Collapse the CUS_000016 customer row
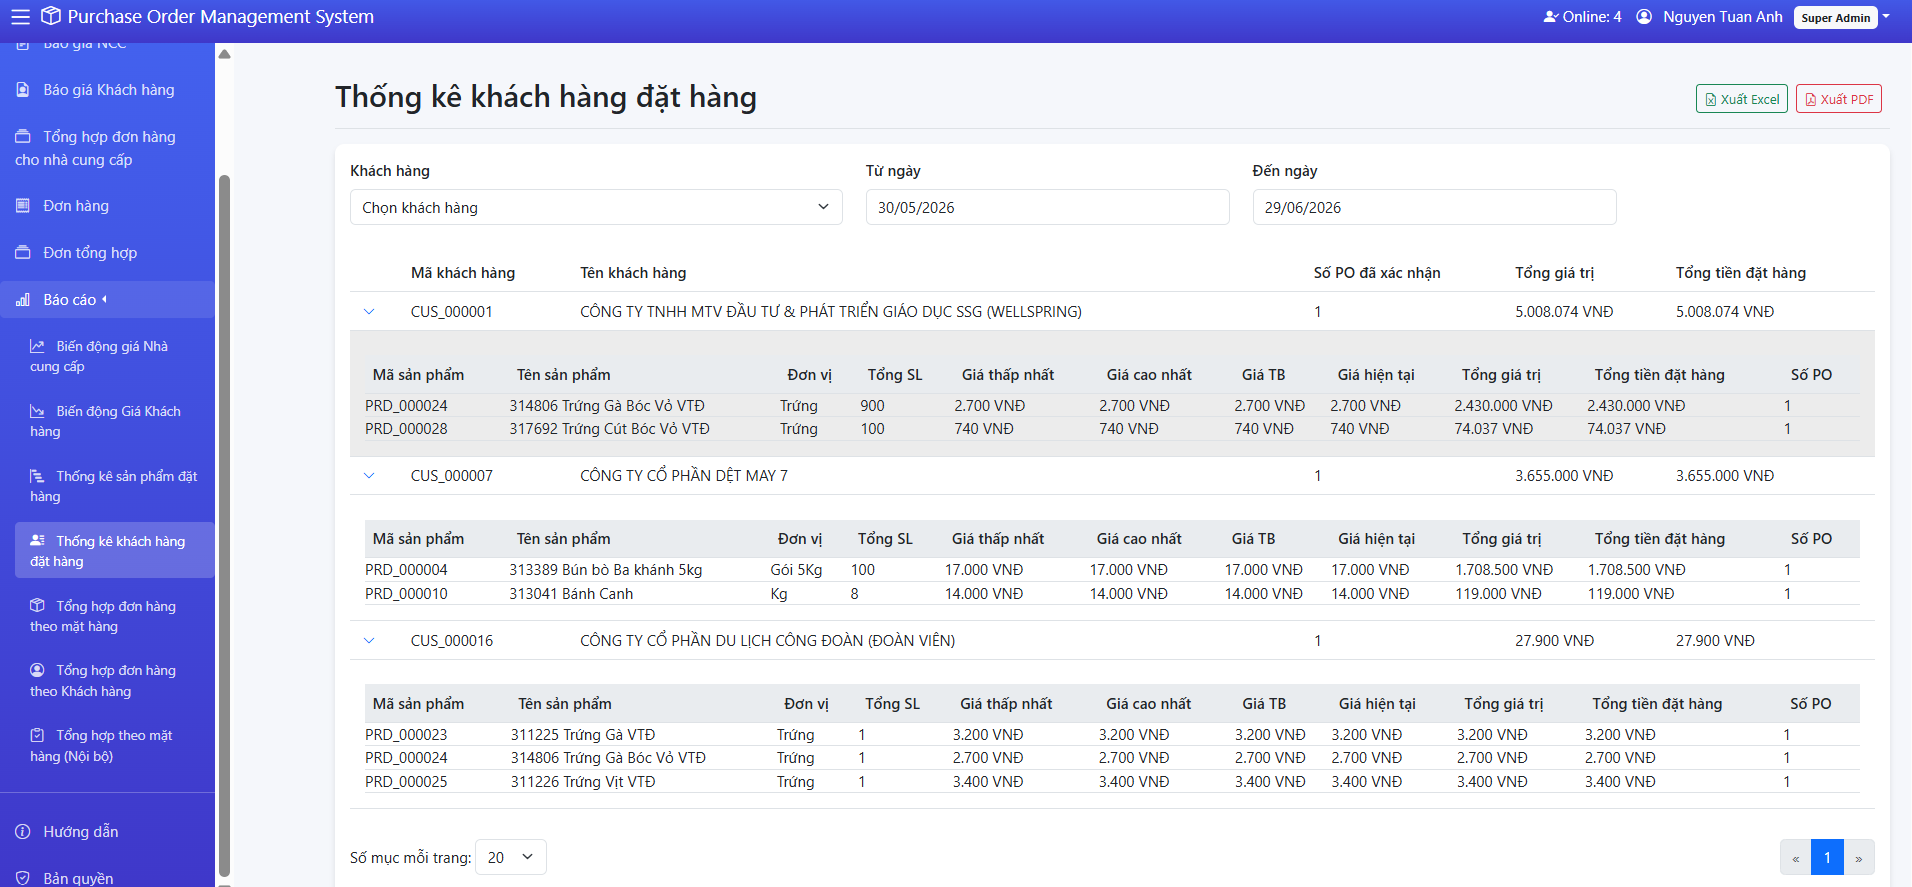Screen dimensions: 1912x887 point(369,641)
